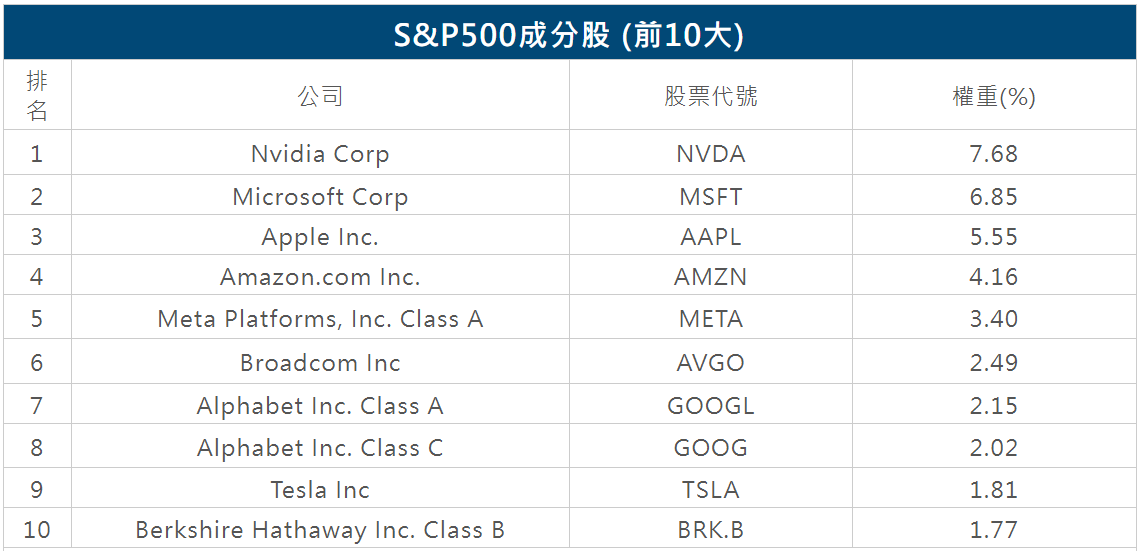1142x551 pixels.
Task: Click the 股票代號 column header
Action: point(710,96)
